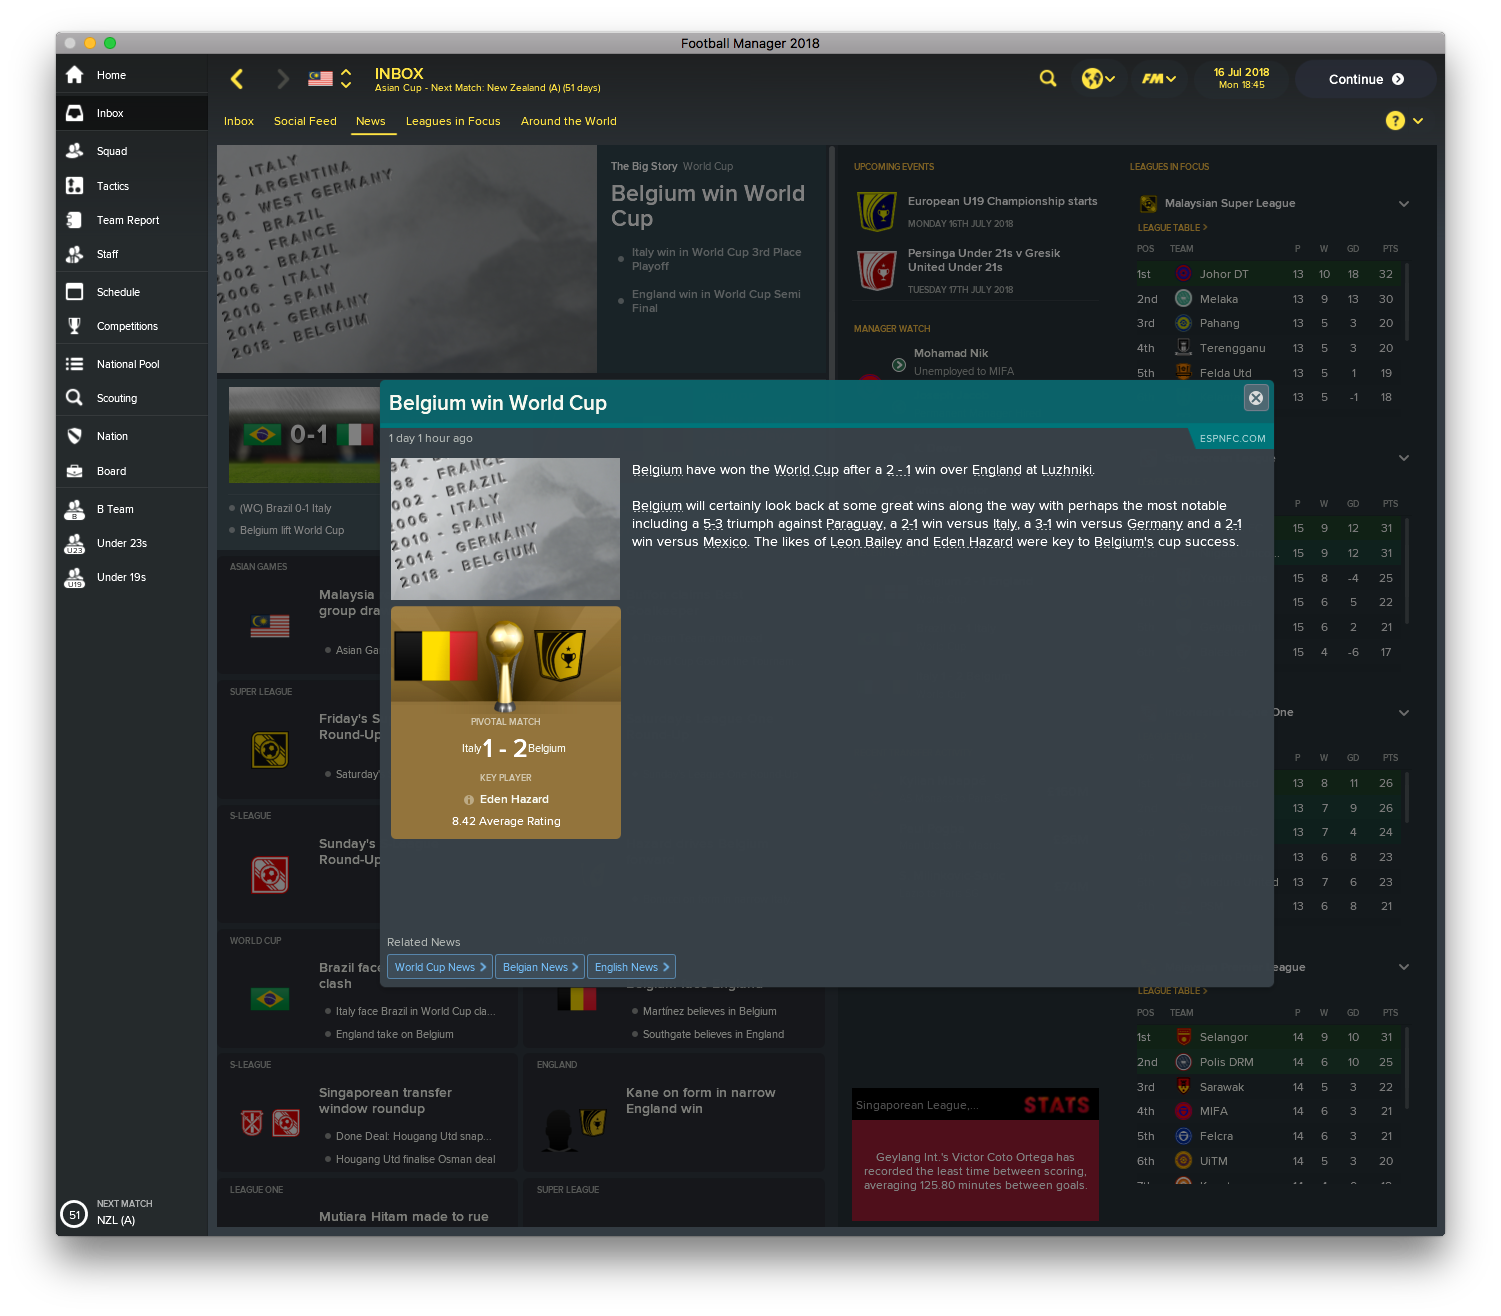Open Under 23s squad icon
Viewport: 1501px width, 1316px height.
[74, 543]
